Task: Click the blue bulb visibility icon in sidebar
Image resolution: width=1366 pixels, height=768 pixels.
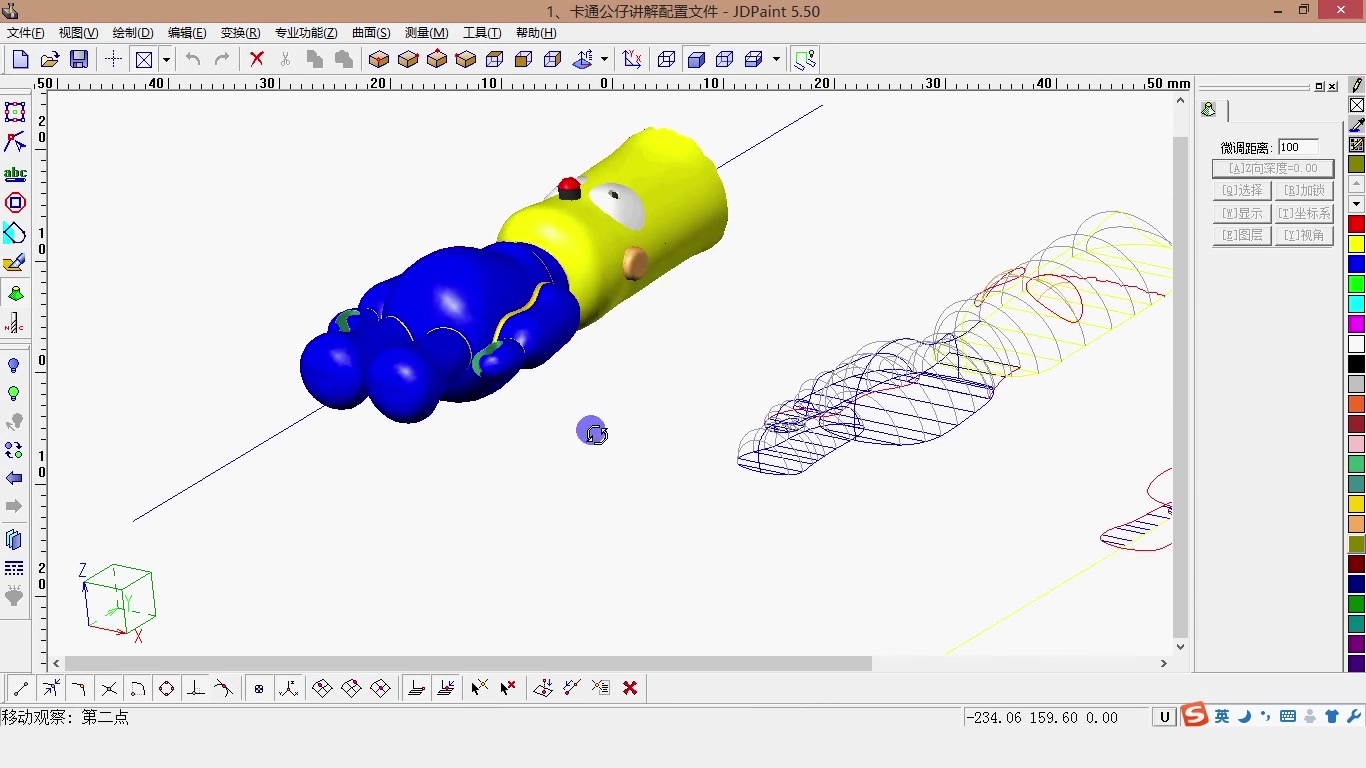Action: coord(14,366)
